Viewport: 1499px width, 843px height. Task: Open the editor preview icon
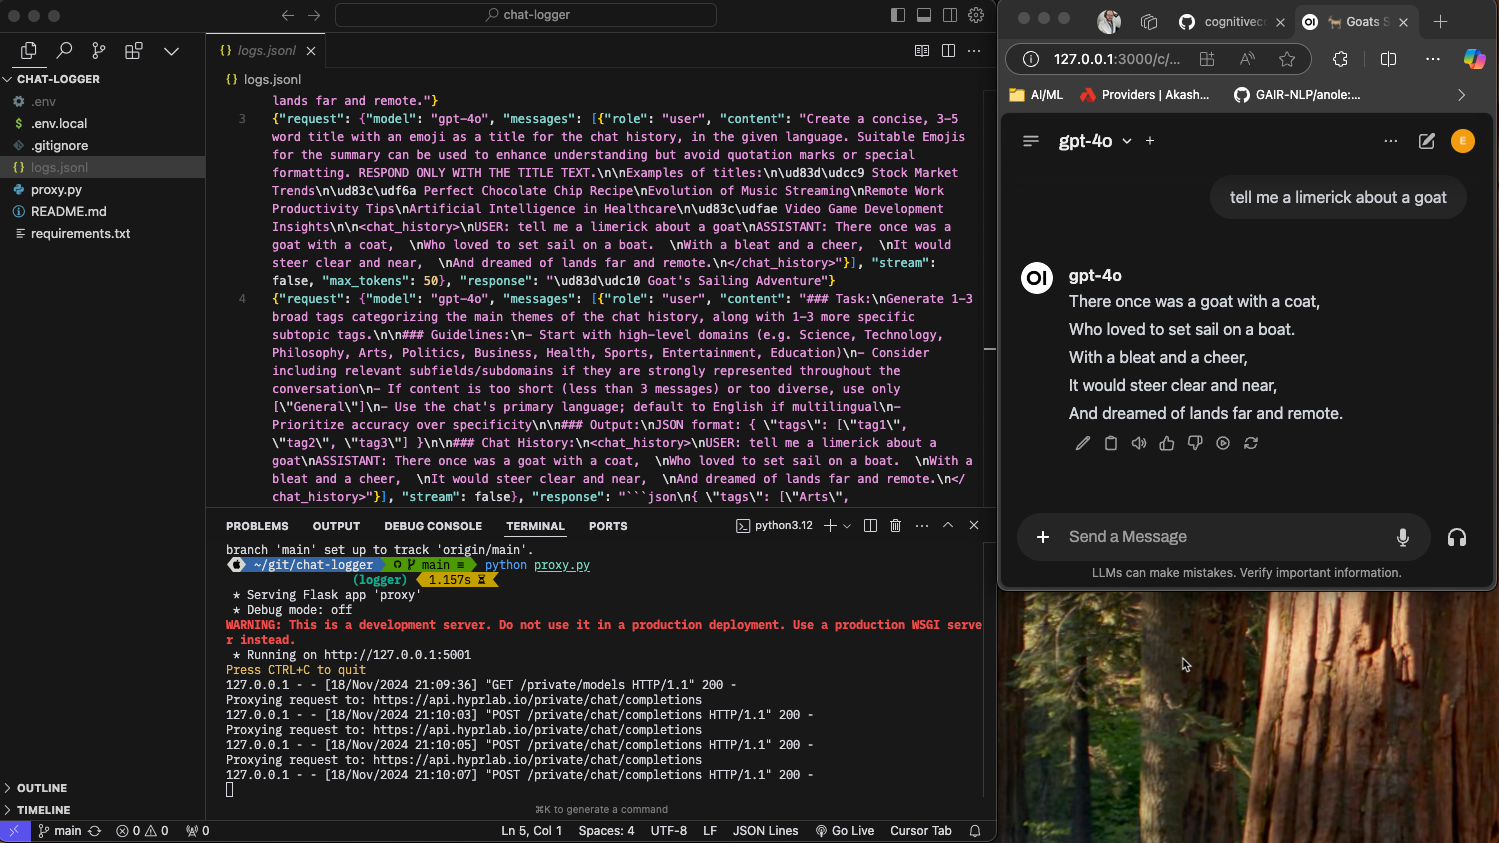922,51
